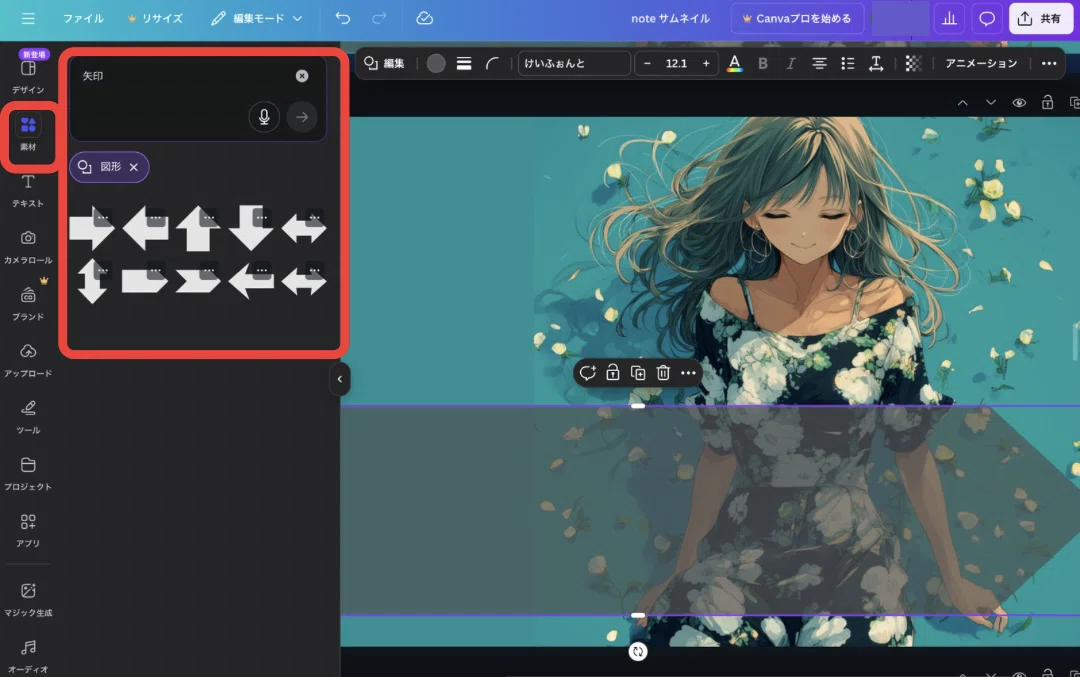Hide the page with eye icon
The height and width of the screenshot is (677, 1080).
tap(1019, 103)
